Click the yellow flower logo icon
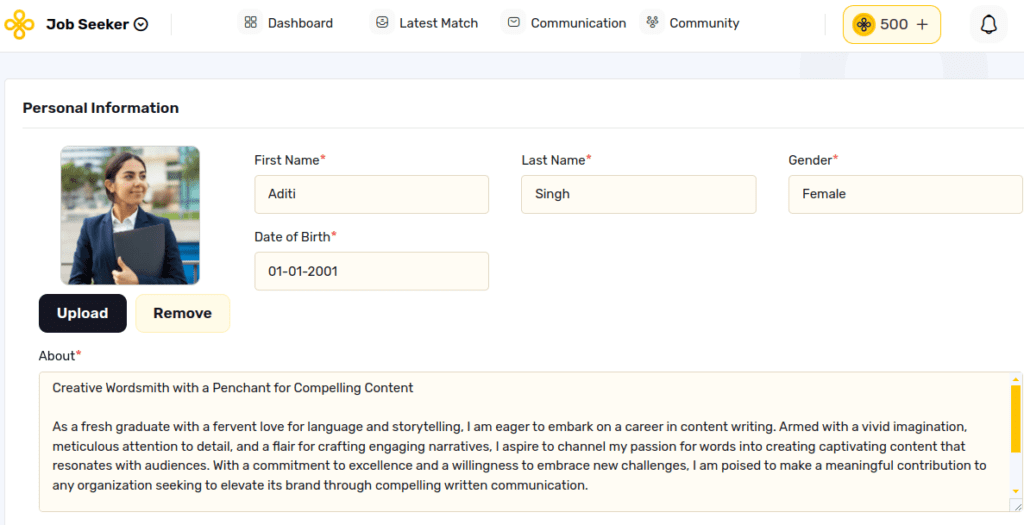Viewport: 1024px width, 525px height. coord(19,24)
